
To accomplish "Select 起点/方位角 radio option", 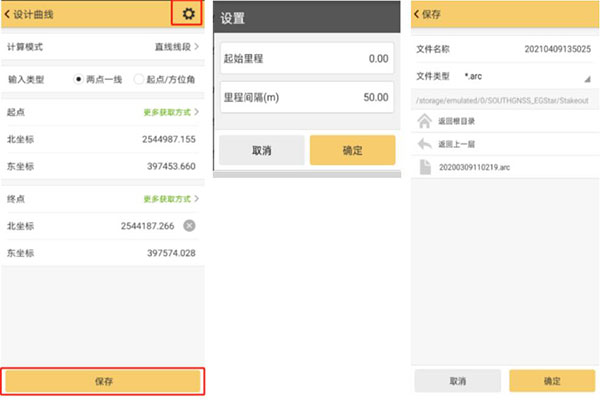I will tap(139, 78).
